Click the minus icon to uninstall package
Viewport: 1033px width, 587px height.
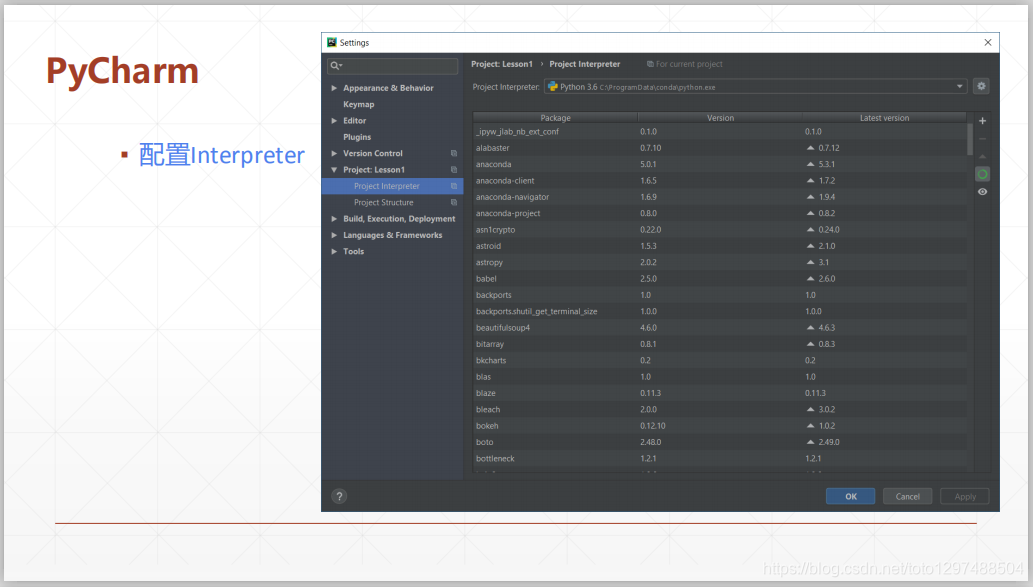click(982, 139)
